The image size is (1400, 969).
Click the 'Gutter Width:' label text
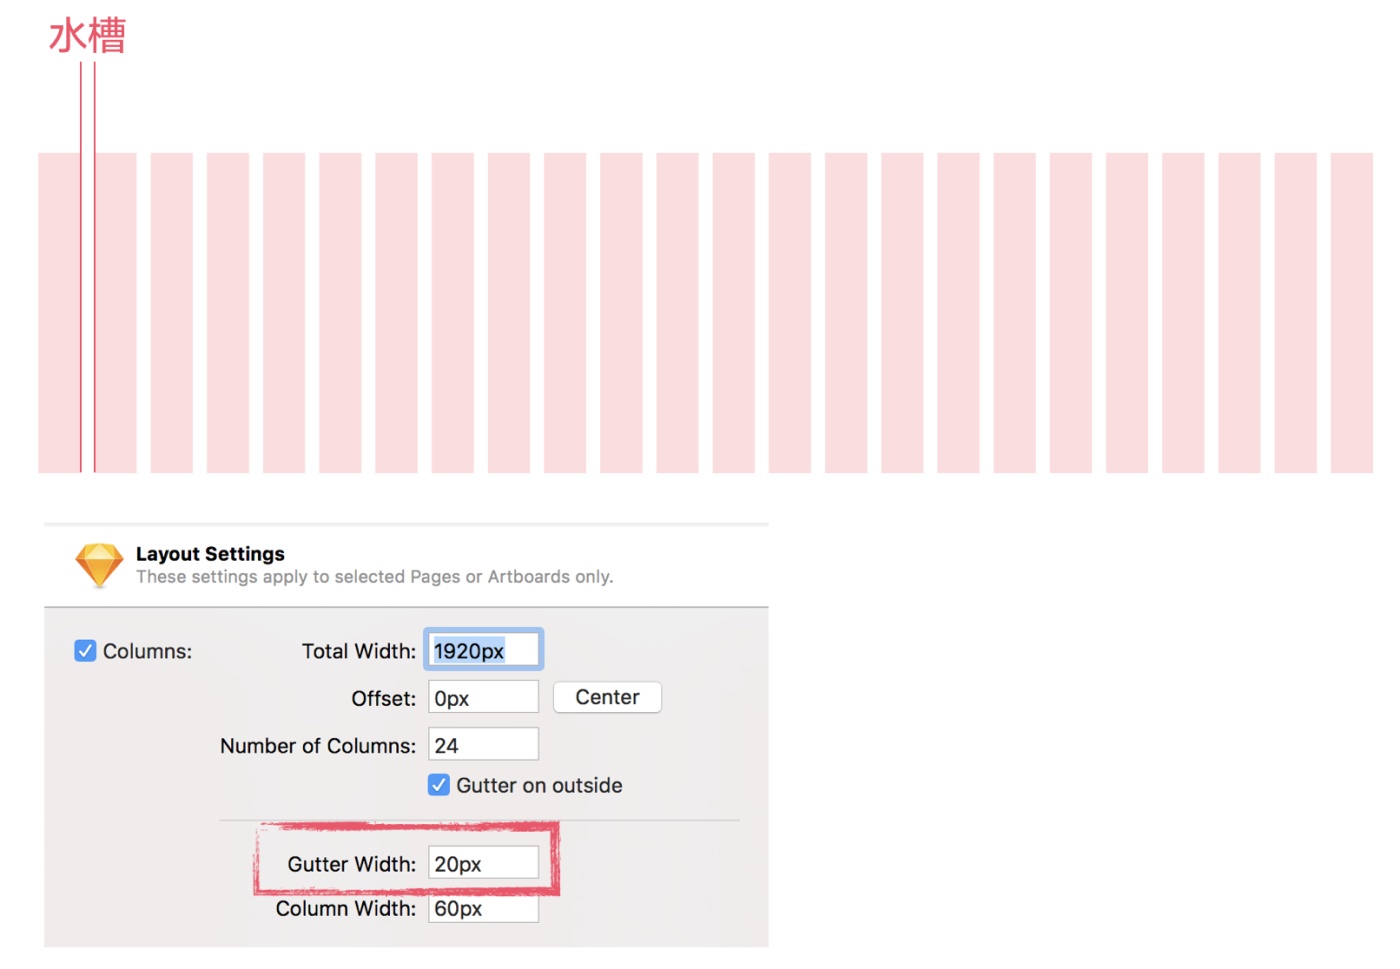(x=351, y=864)
